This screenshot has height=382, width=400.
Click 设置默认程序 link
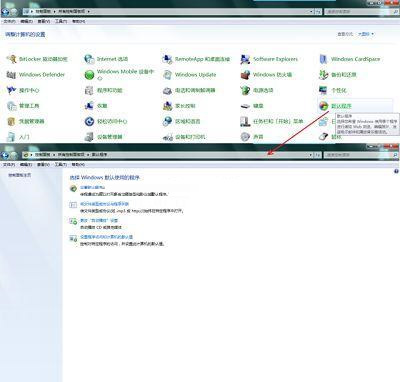(x=92, y=187)
